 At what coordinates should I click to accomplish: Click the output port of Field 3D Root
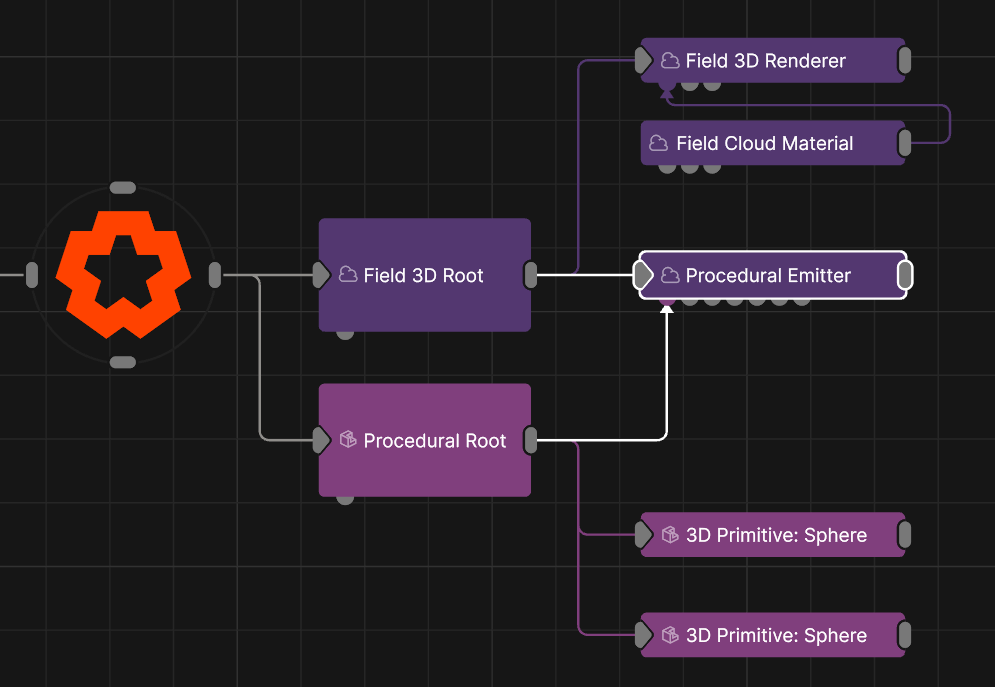pos(531,274)
